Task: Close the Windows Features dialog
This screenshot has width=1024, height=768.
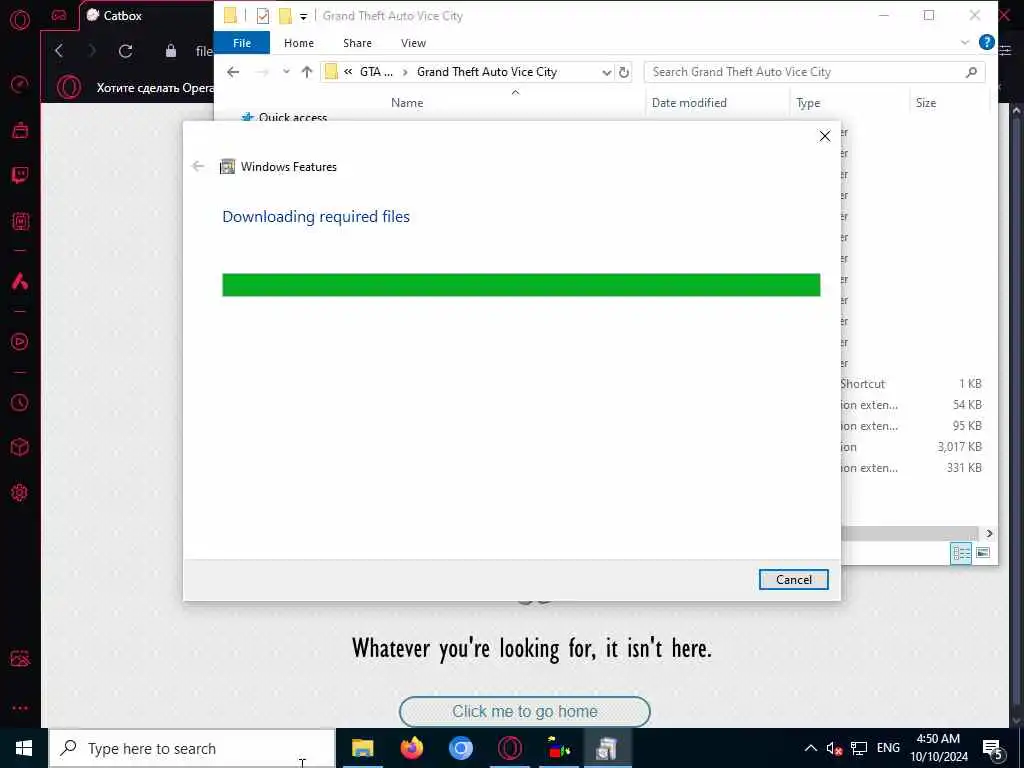Action: (825, 136)
